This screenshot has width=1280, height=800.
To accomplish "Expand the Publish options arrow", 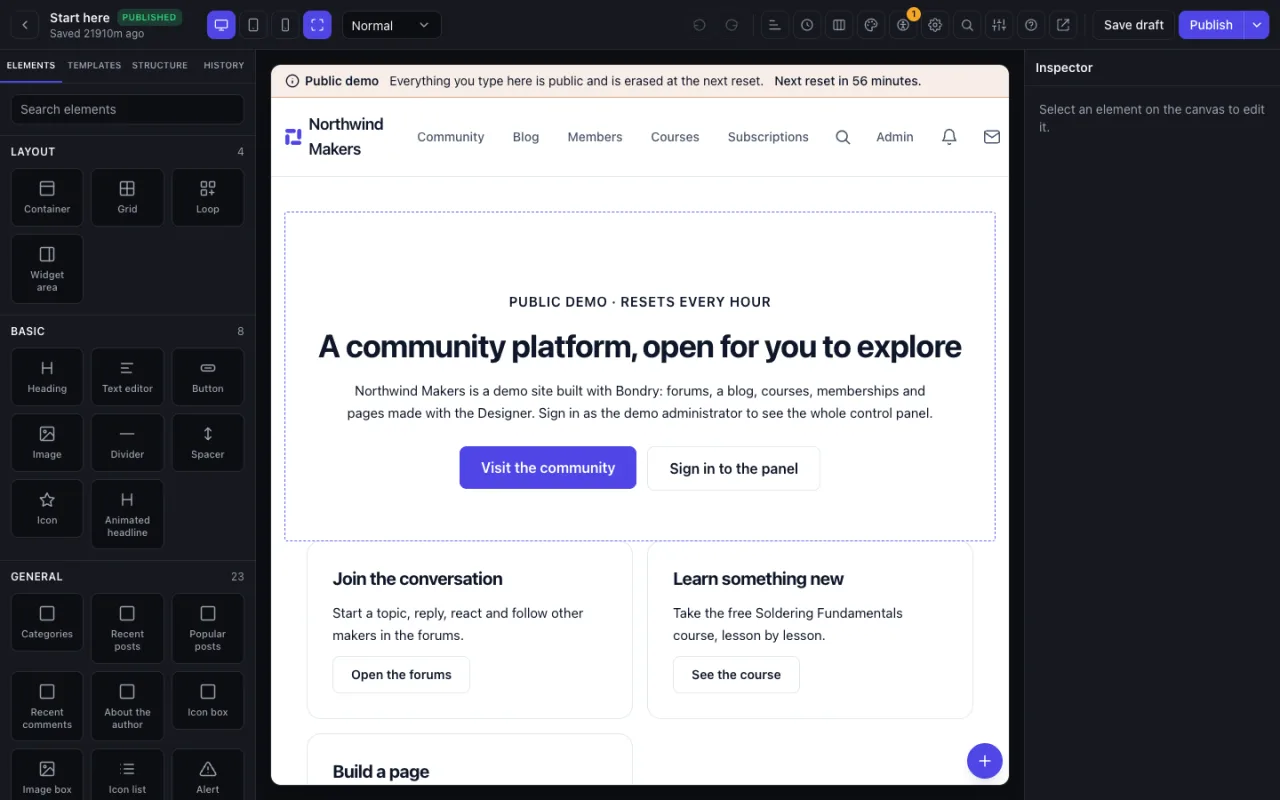I will 1257,25.
